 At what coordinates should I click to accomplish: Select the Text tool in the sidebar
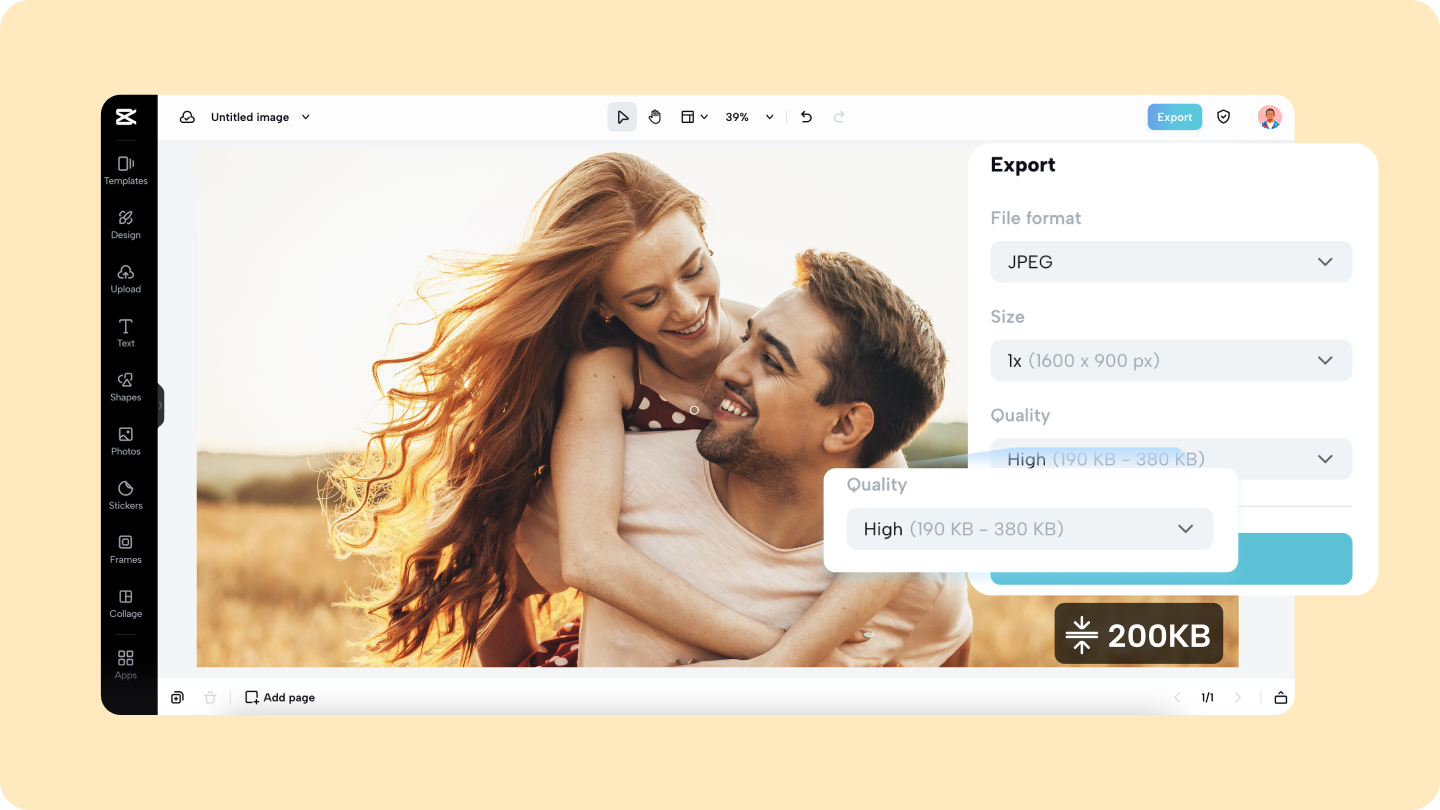[x=126, y=332]
